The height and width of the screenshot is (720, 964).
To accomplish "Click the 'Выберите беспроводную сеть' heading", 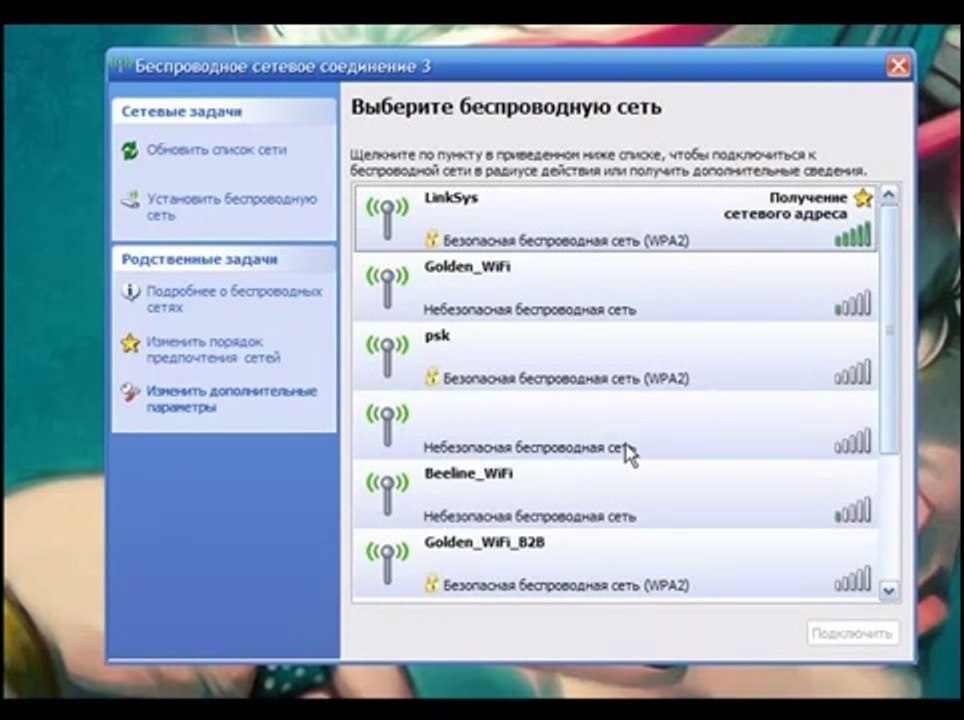I will (x=506, y=107).
